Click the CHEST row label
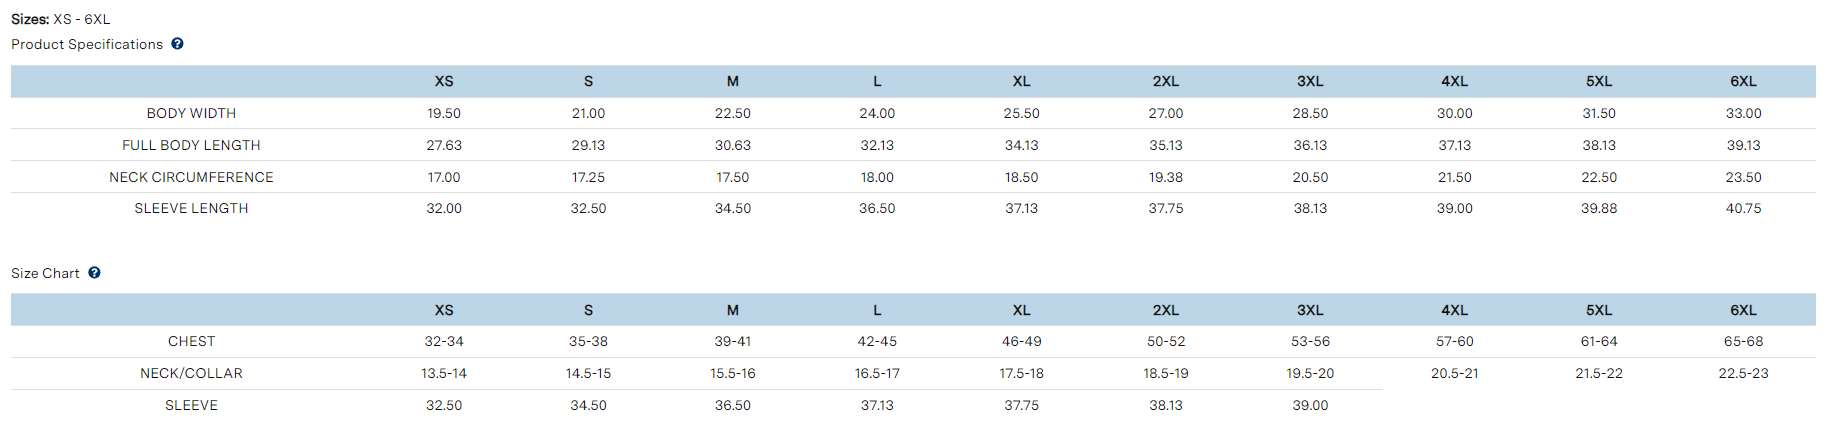 click(191, 341)
